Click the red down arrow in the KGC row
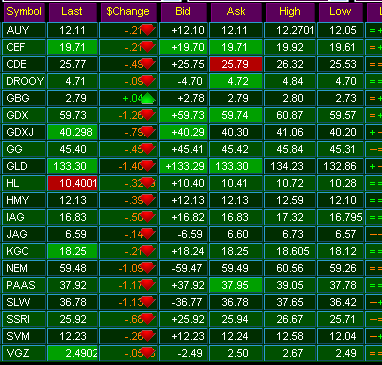Viewport: 382px width, 365px height. [x=147, y=251]
